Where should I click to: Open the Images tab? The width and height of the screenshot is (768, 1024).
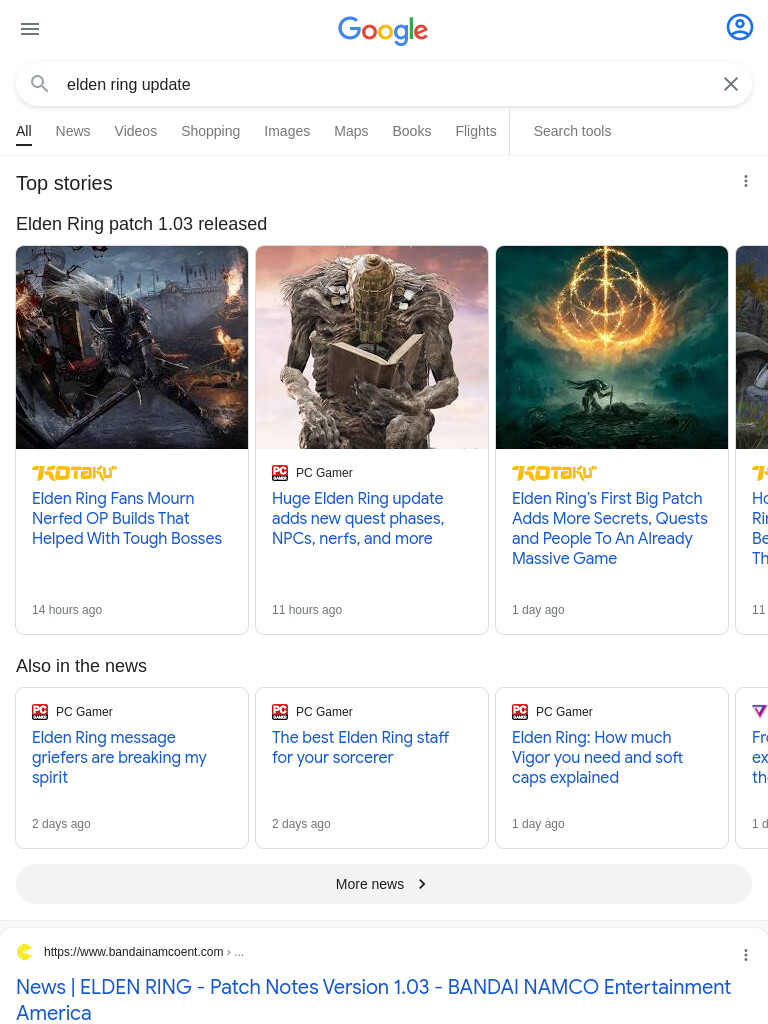(x=287, y=131)
